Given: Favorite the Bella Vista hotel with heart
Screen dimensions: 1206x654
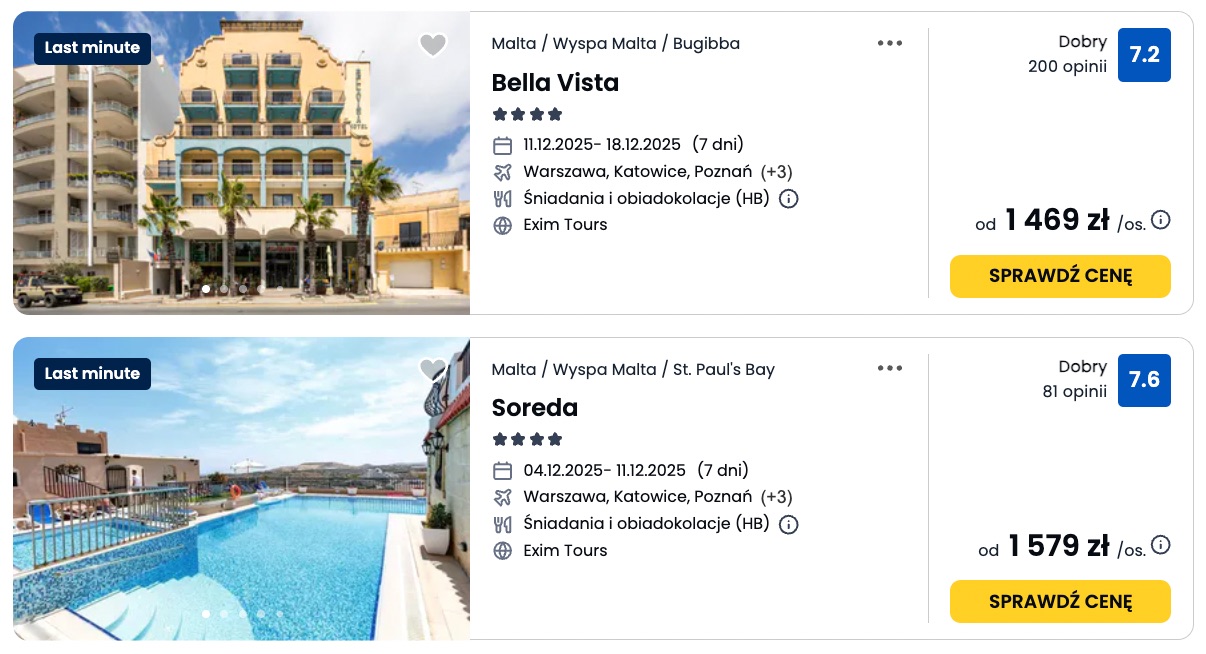Looking at the screenshot, I should (x=432, y=45).
